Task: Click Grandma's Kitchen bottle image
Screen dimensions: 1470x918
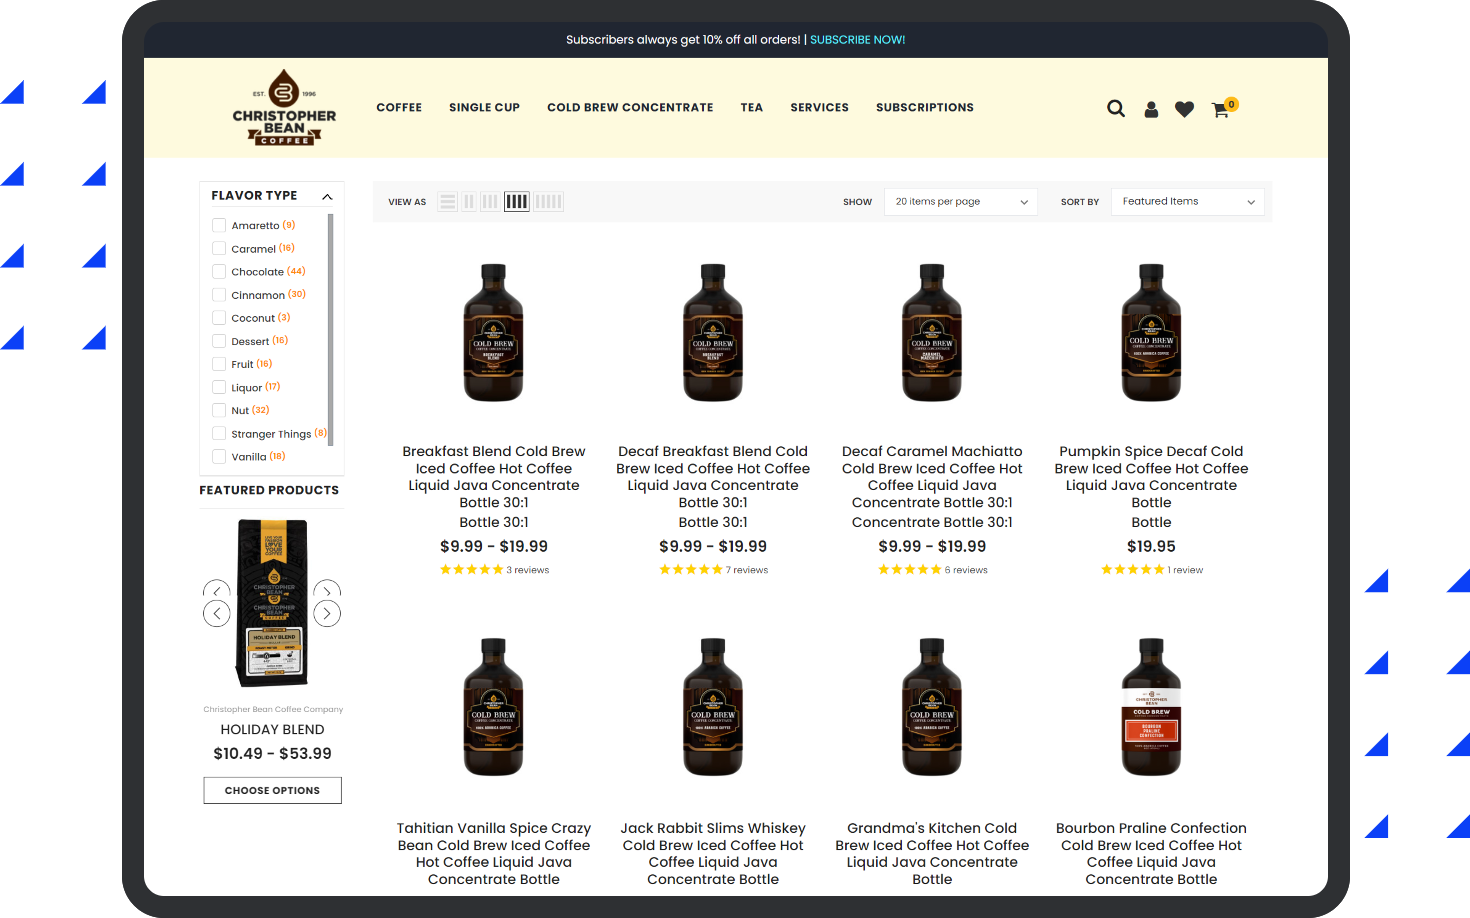Action: point(932,707)
